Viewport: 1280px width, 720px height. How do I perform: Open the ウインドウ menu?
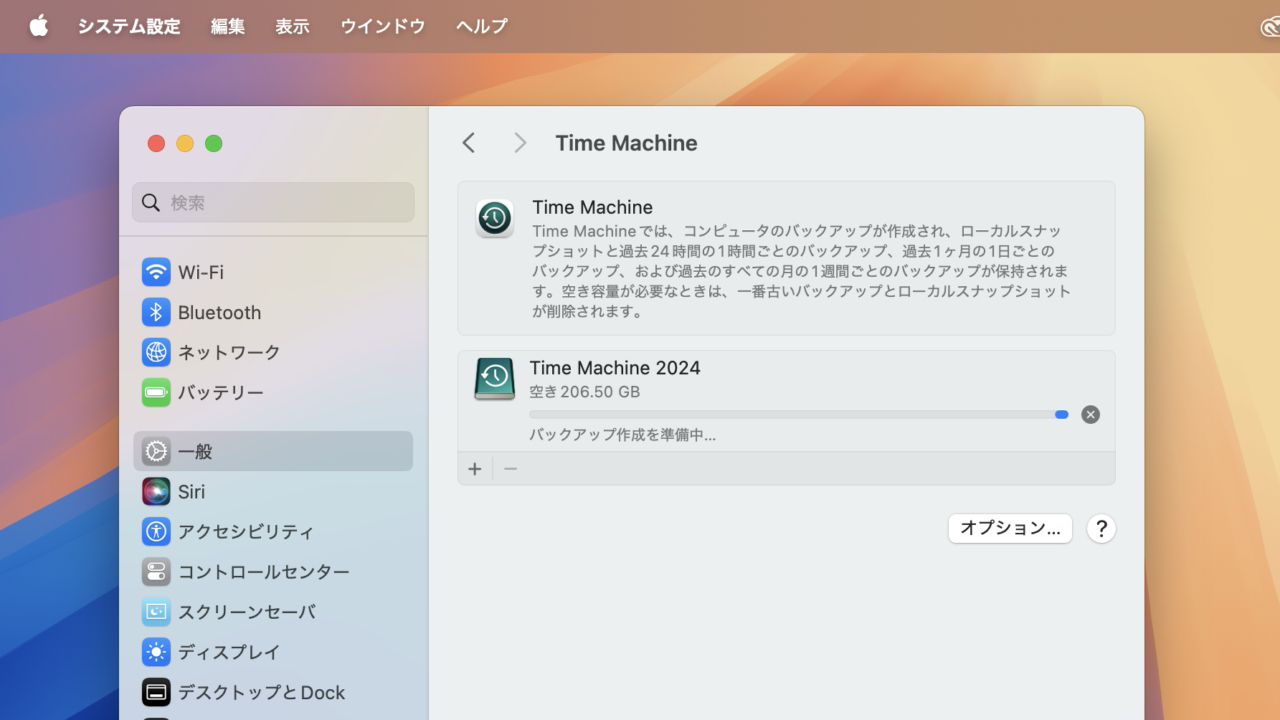(383, 27)
